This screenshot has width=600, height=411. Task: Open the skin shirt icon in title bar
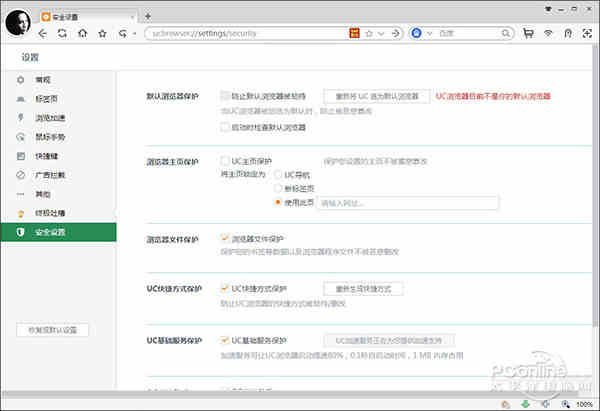pos(548,9)
